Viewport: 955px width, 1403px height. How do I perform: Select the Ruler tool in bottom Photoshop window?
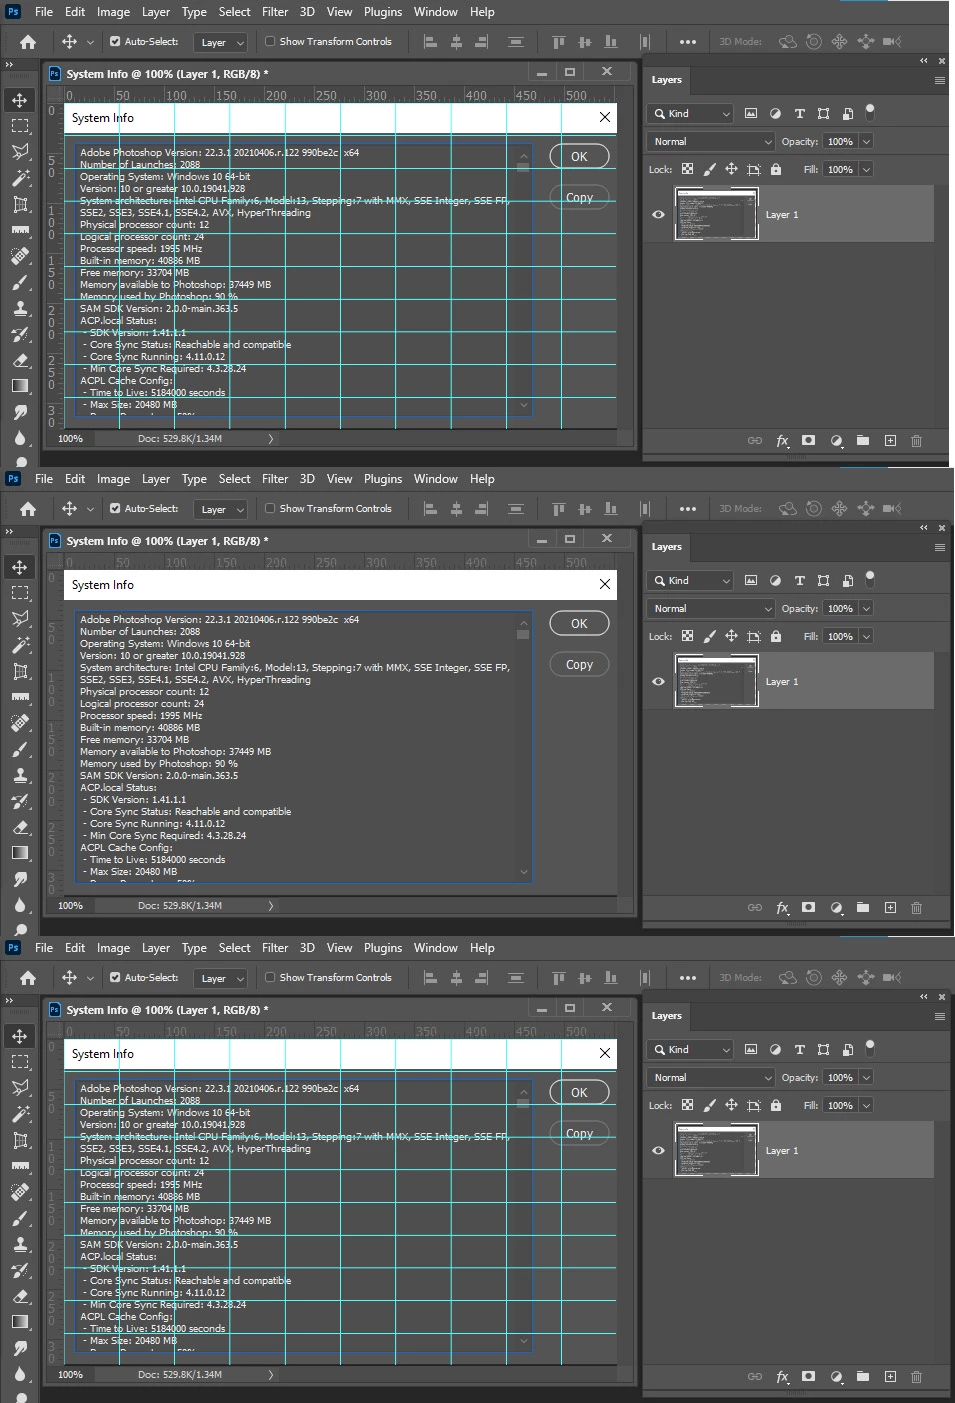[x=20, y=1166]
